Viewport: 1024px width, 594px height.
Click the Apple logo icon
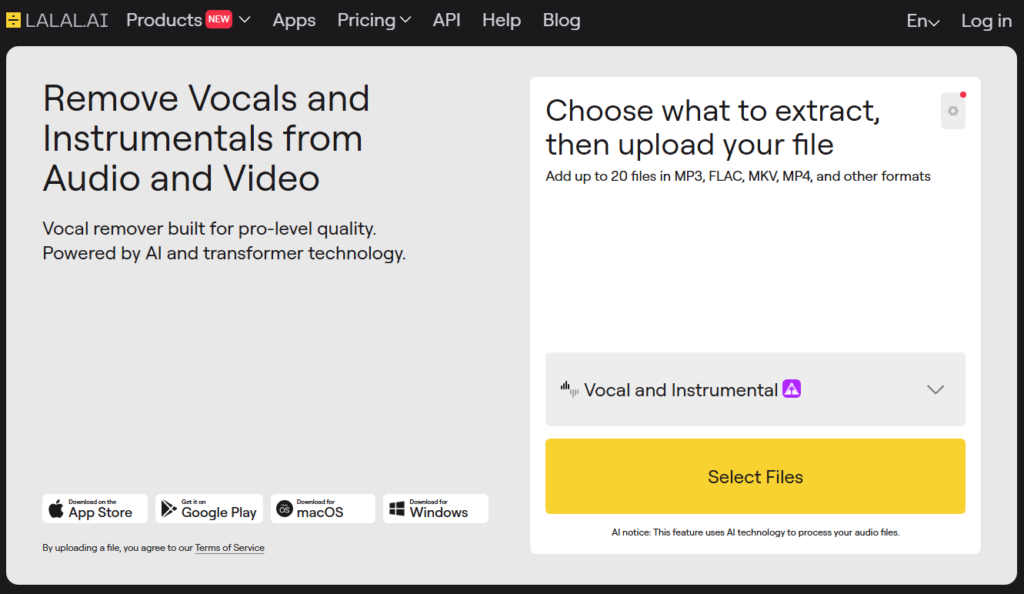point(56,508)
